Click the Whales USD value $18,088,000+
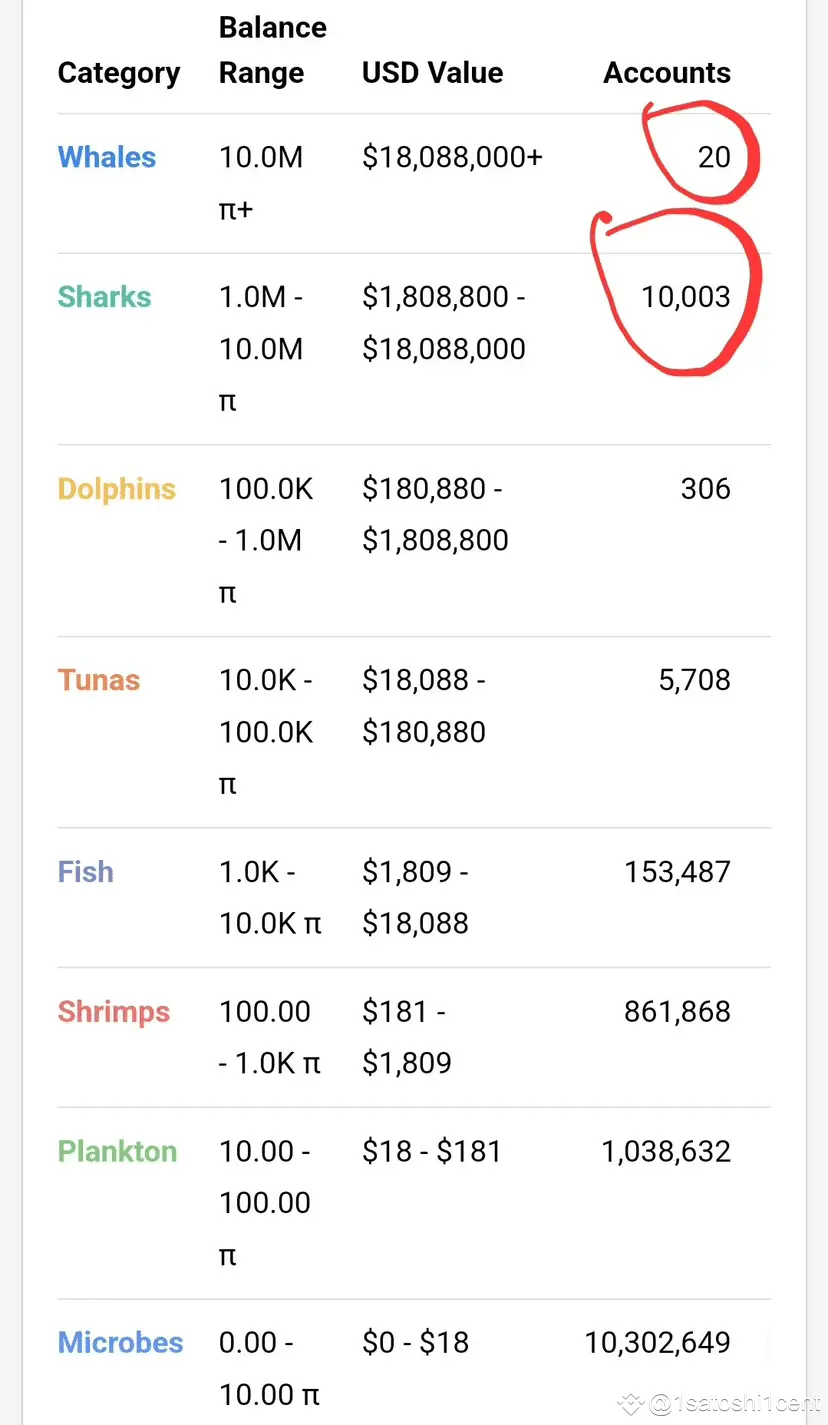The width and height of the screenshot is (828, 1425). (x=452, y=157)
